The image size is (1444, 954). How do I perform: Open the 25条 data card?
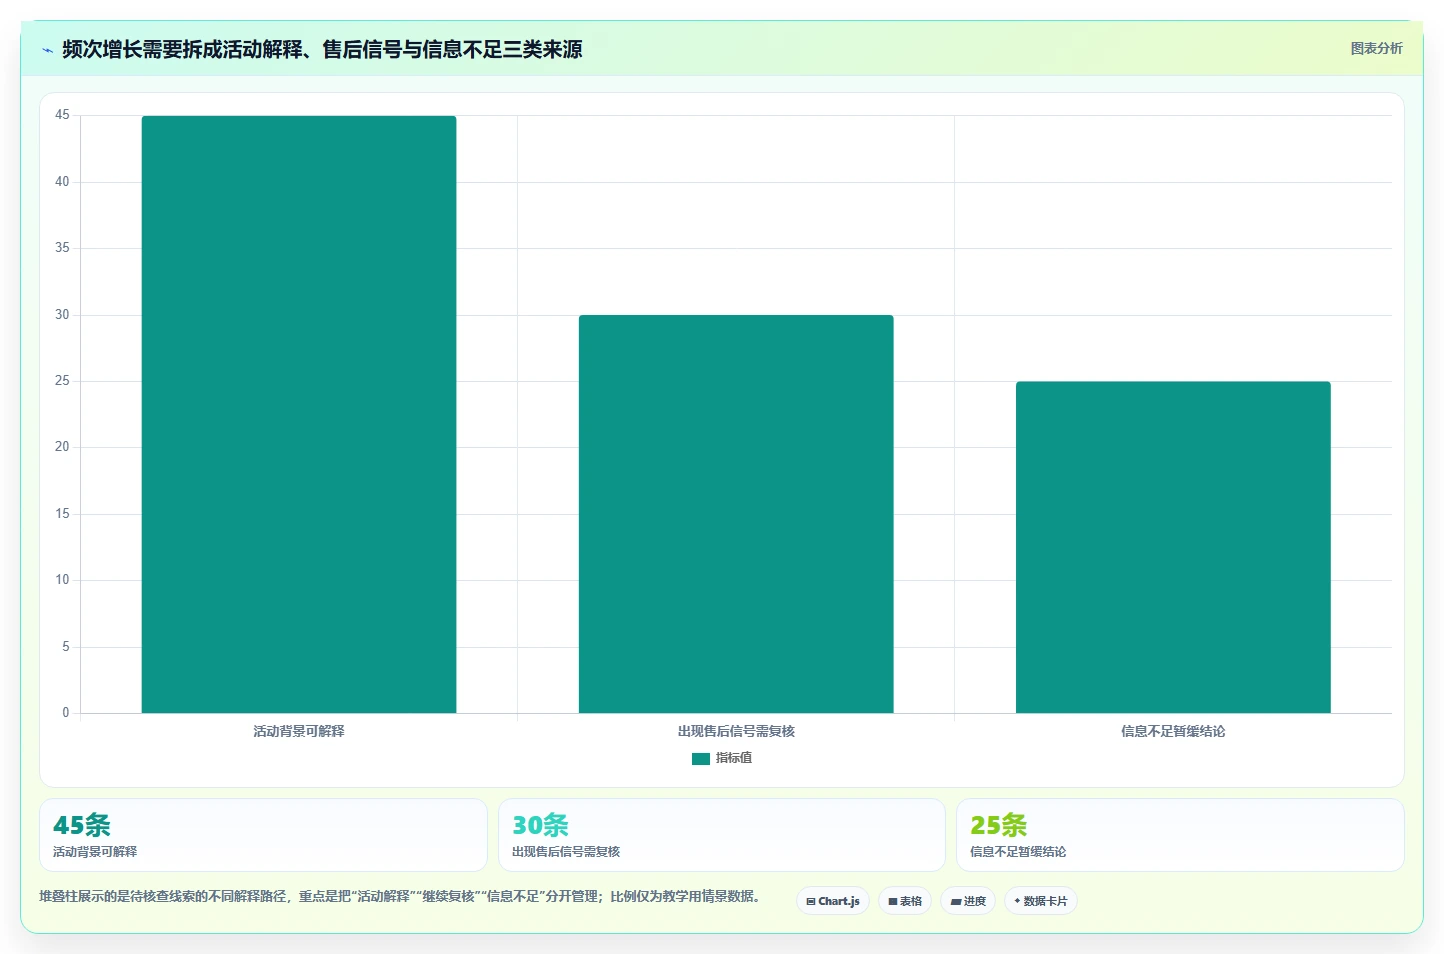[1180, 835]
